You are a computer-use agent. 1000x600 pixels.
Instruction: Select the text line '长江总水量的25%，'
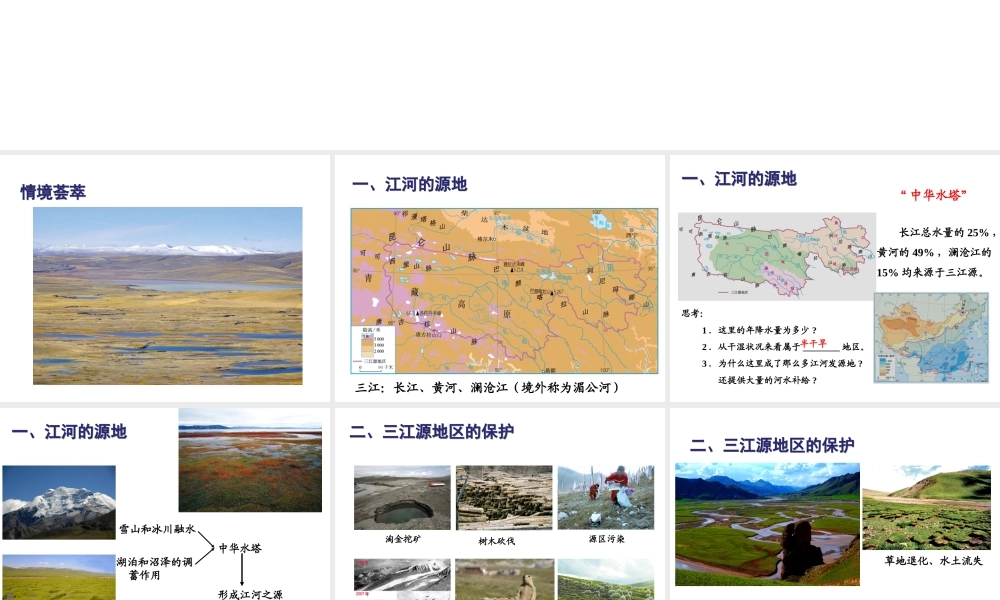(947, 233)
